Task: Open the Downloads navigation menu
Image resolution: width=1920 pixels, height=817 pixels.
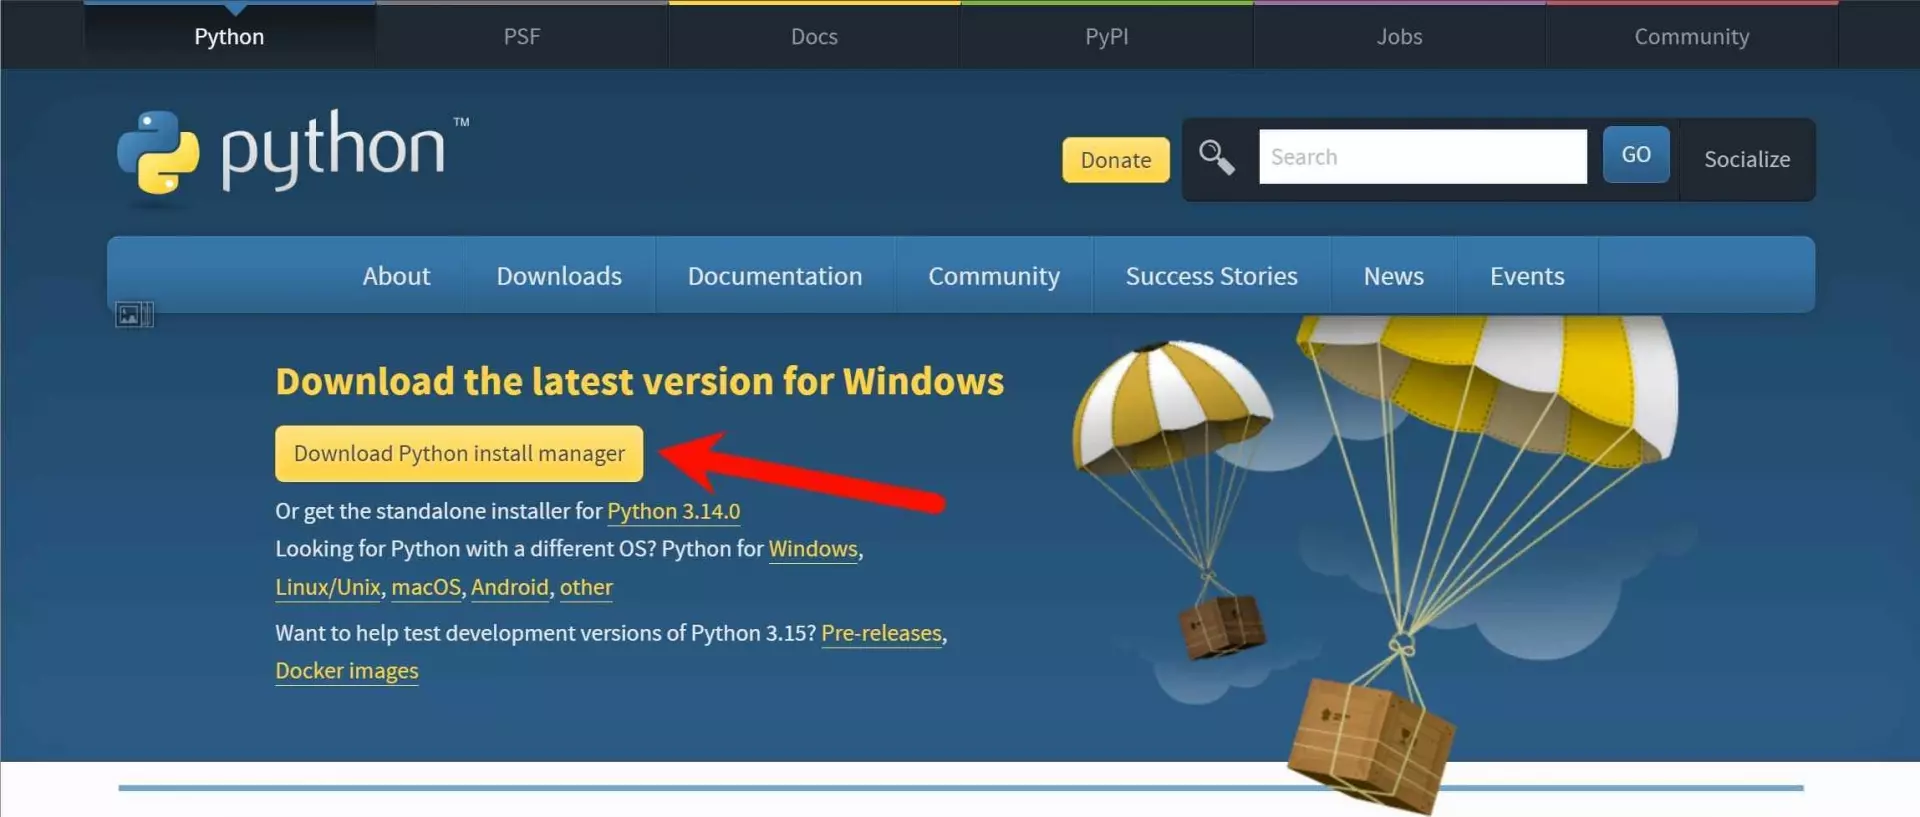Action: tap(559, 275)
